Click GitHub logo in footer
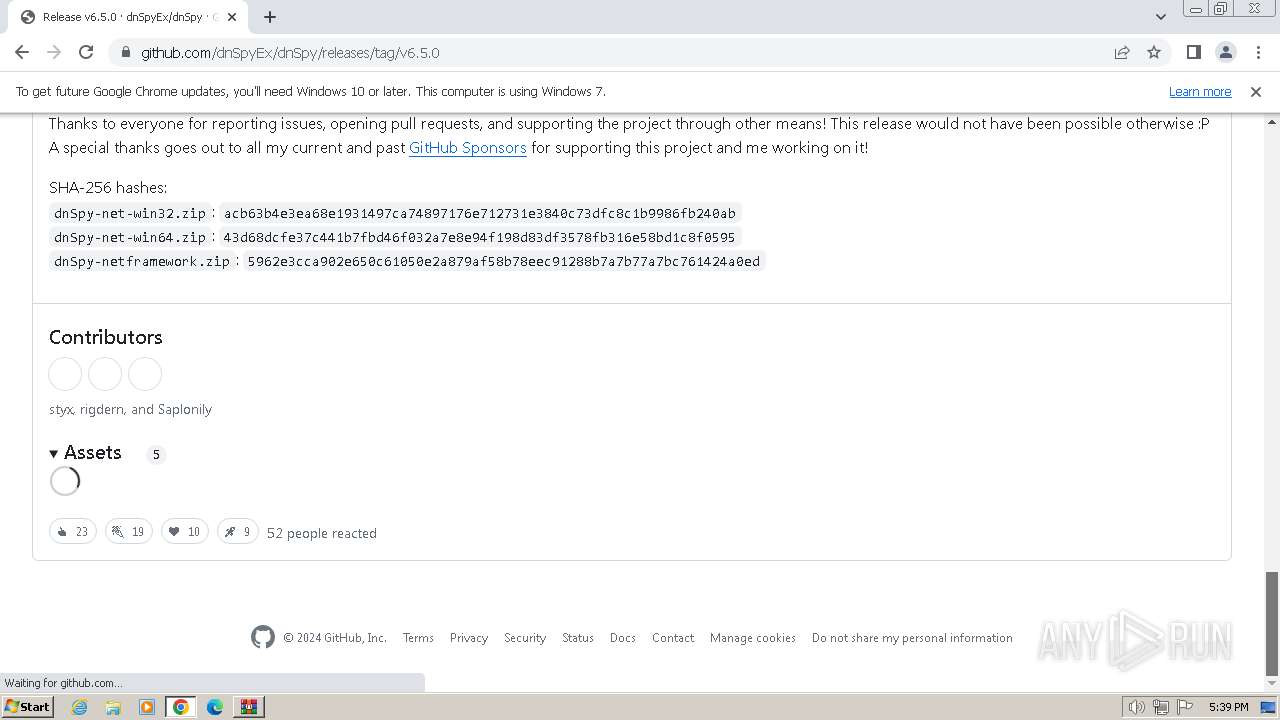 263,637
